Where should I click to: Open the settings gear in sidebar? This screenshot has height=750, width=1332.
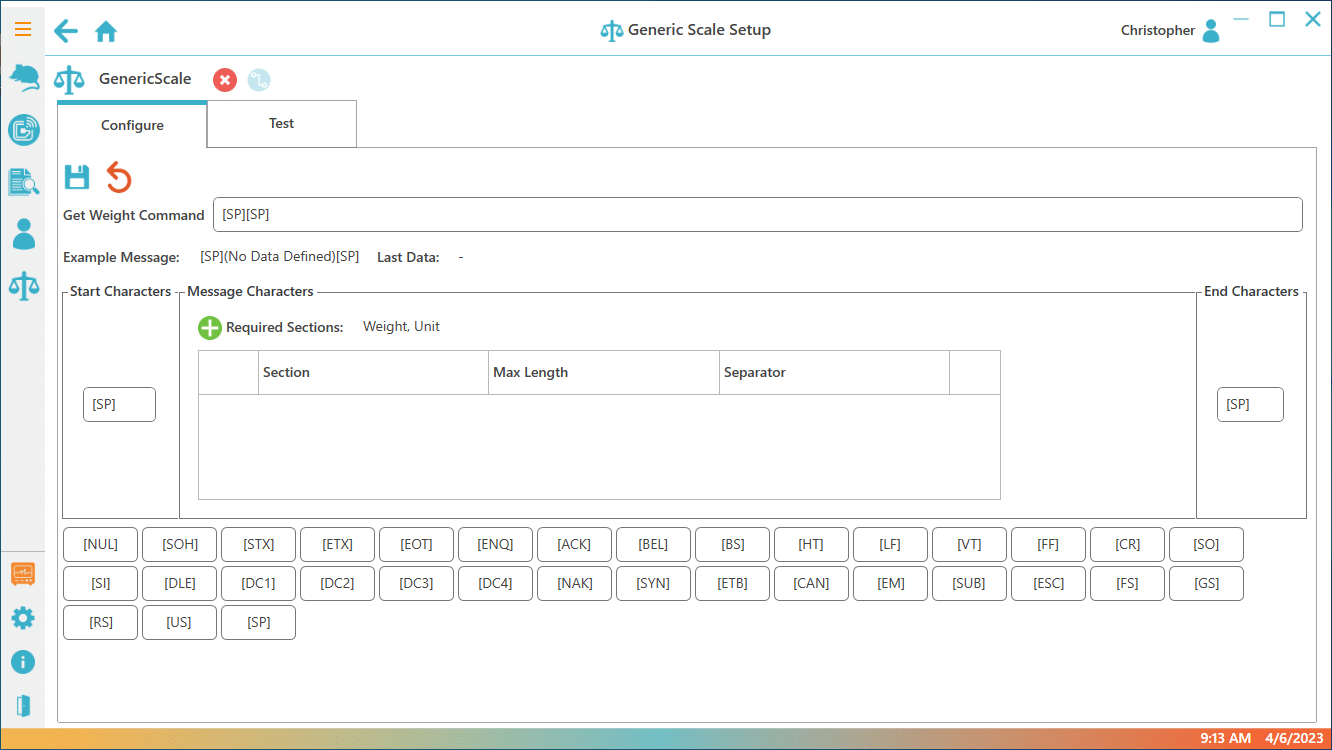pyautogui.click(x=23, y=618)
